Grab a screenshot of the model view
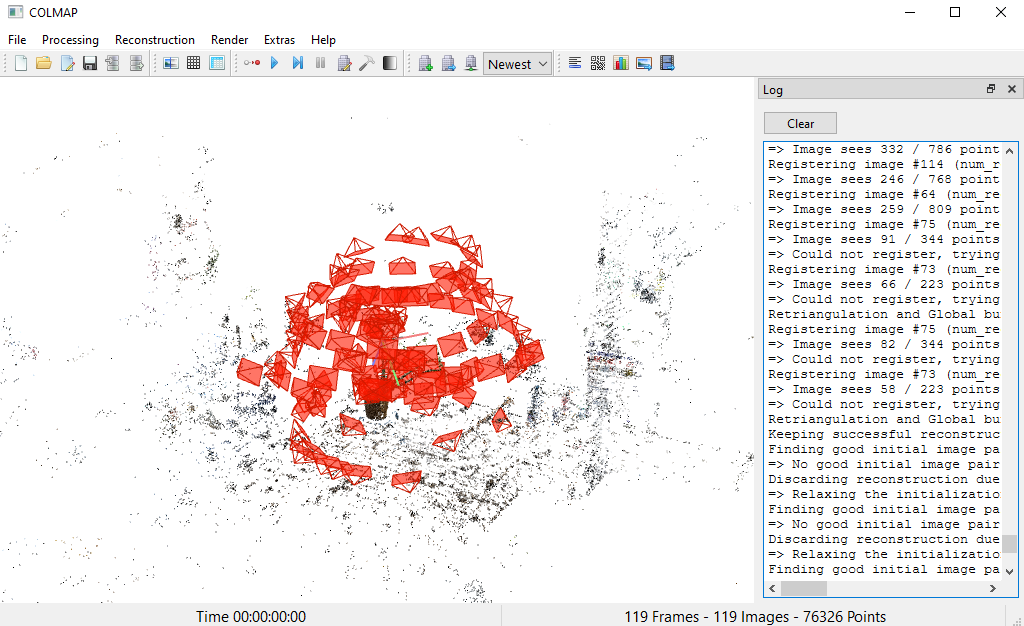This screenshot has width=1024, height=626. 645,62
